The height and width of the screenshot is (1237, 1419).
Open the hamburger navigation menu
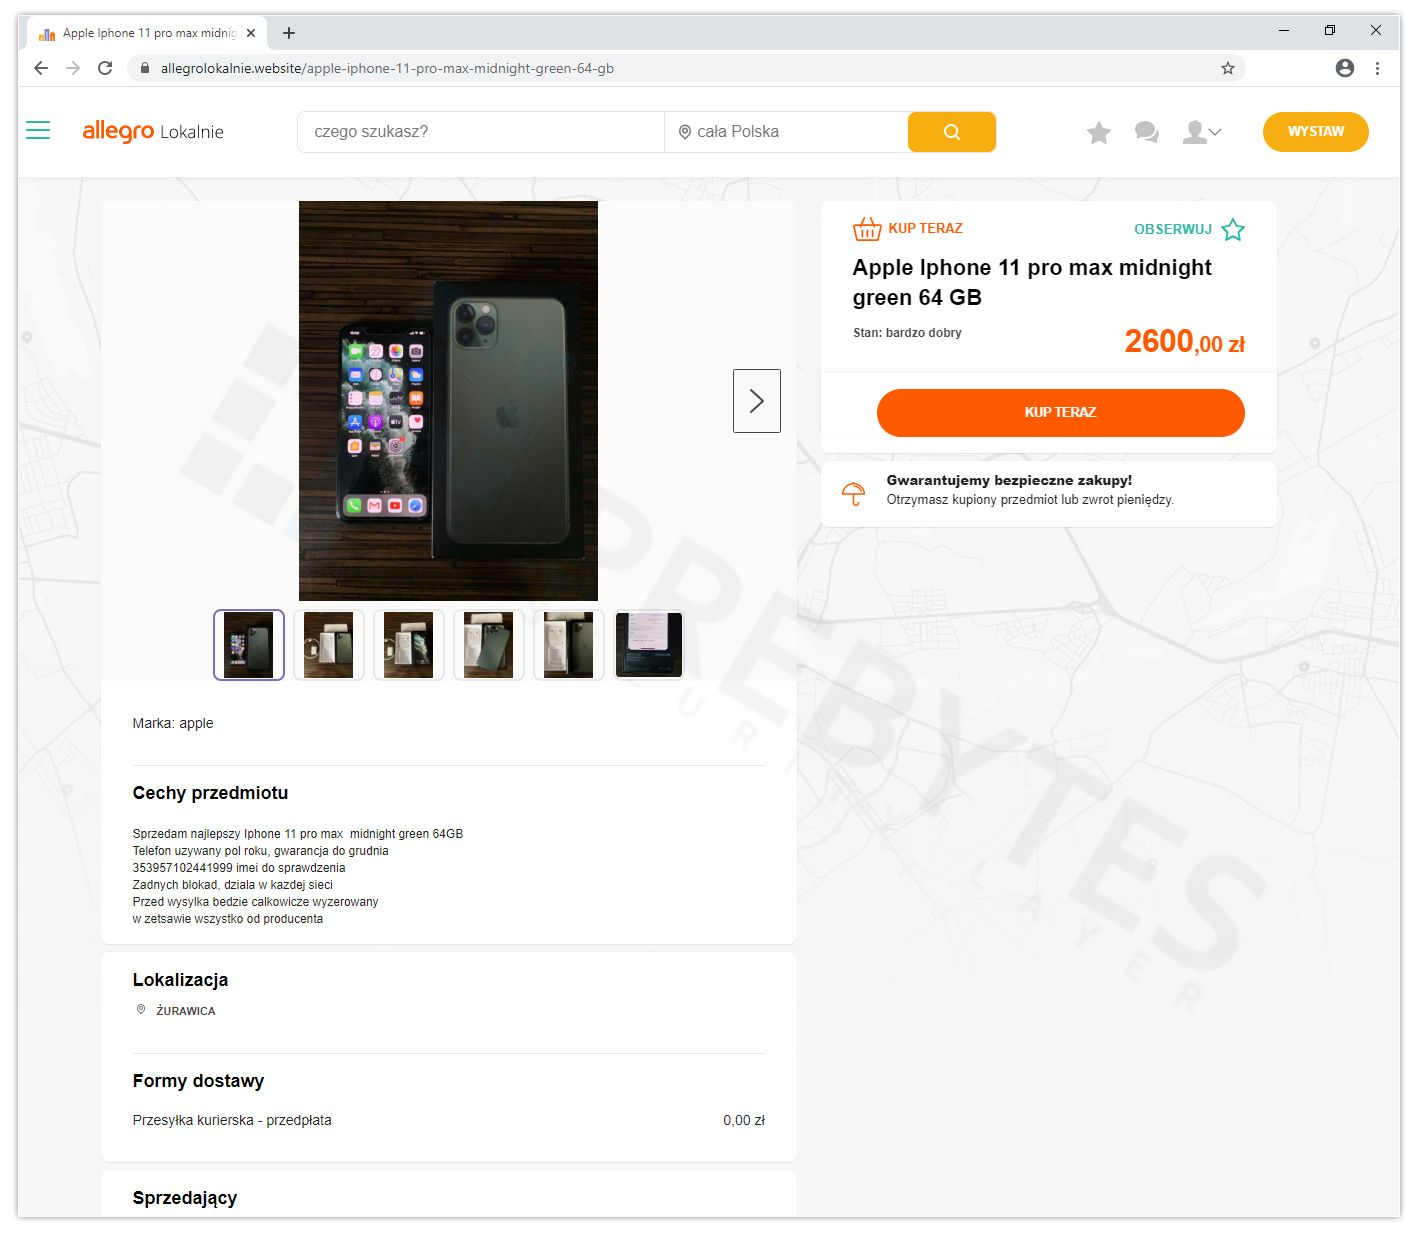(x=37, y=130)
